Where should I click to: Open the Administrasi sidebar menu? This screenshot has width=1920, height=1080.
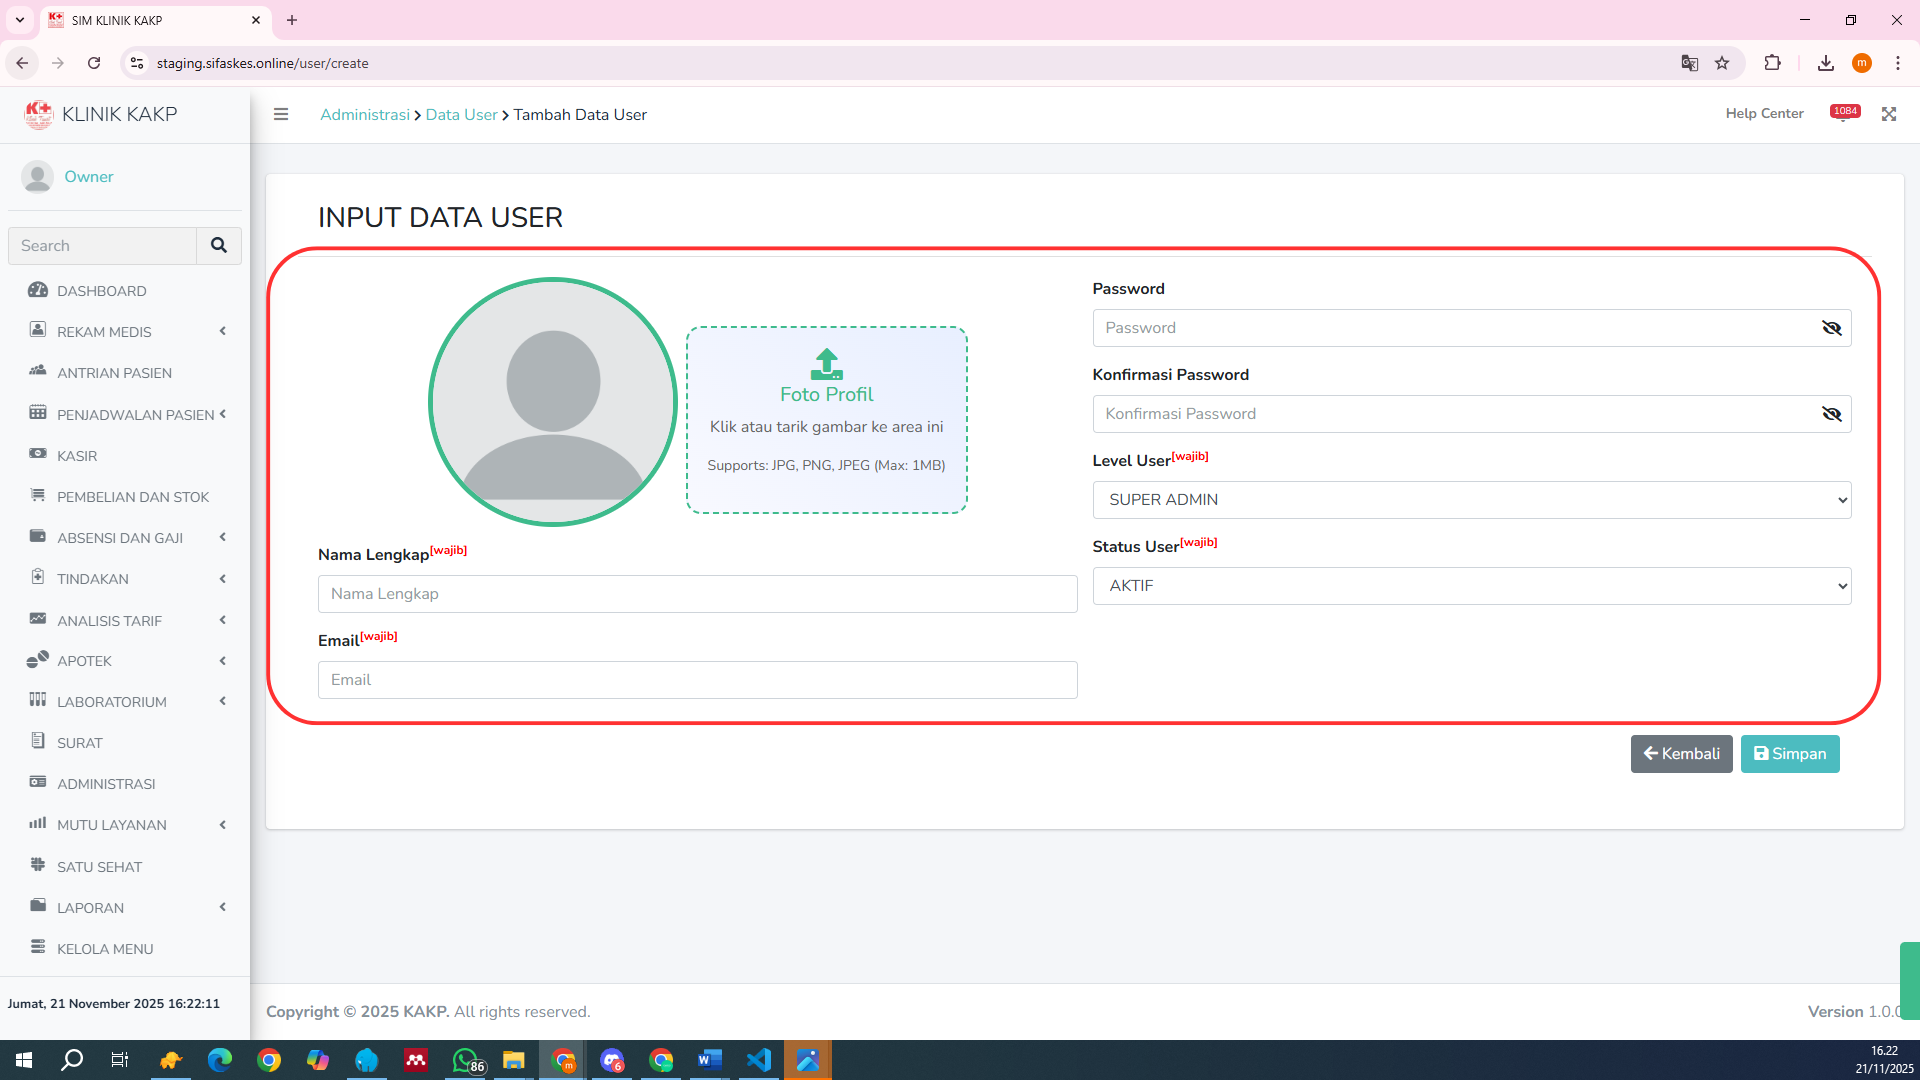pyautogui.click(x=106, y=784)
